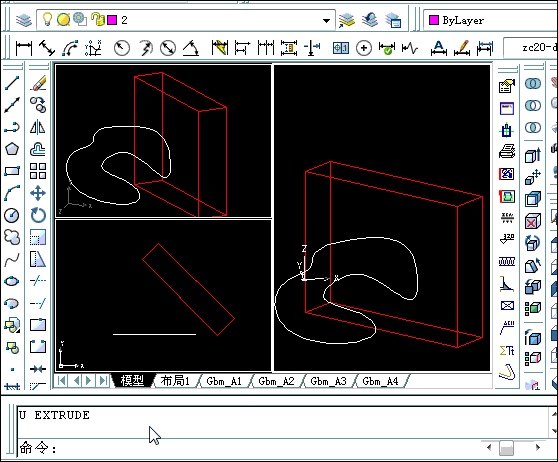This screenshot has width=558, height=462.
Task: Select the Array tool
Action: pos(38,171)
